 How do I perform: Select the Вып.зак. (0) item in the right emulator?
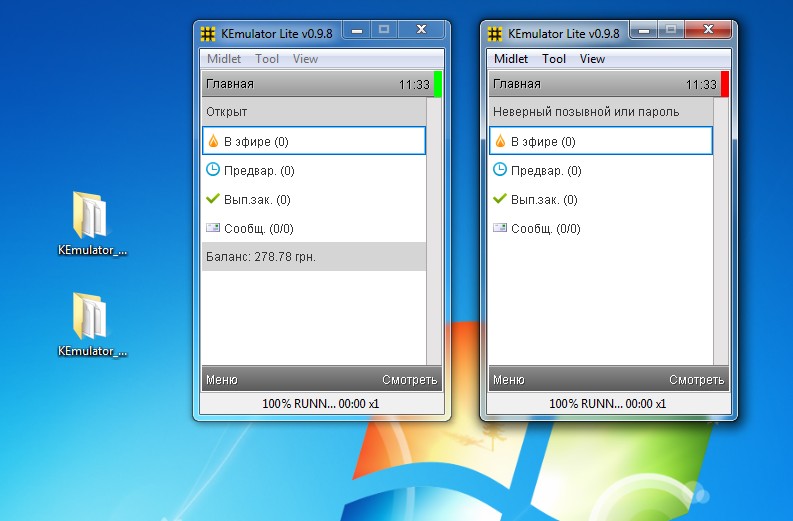click(544, 199)
